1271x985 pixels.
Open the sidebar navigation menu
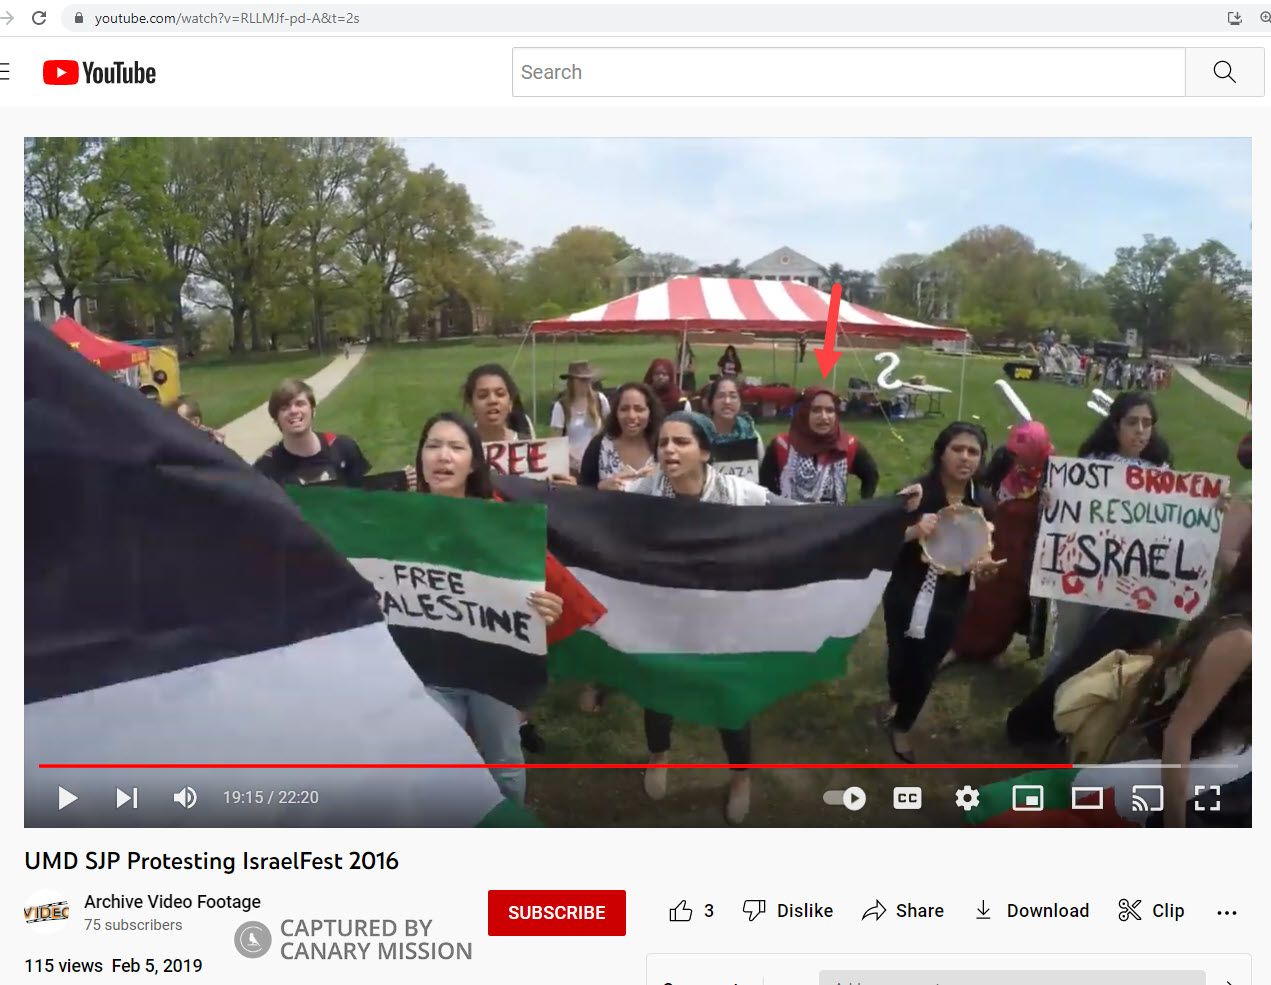pyautogui.click(x=3, y=71)
